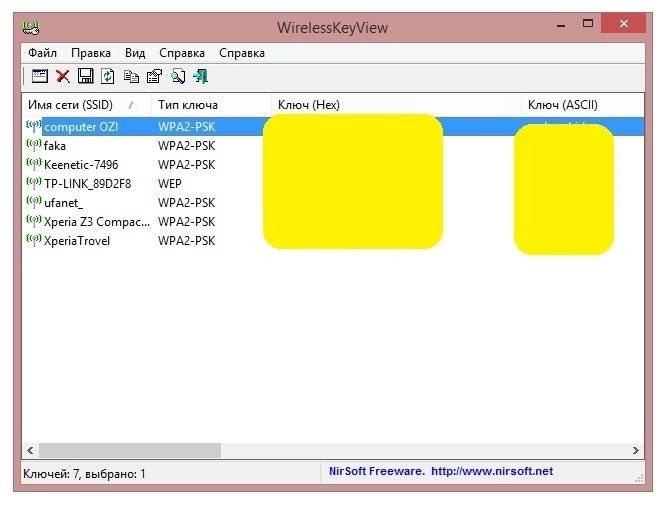Click antenna icon beside TP-LINK_89D2F8
This screenshot has width=670, height=511.
coord(34,183)
